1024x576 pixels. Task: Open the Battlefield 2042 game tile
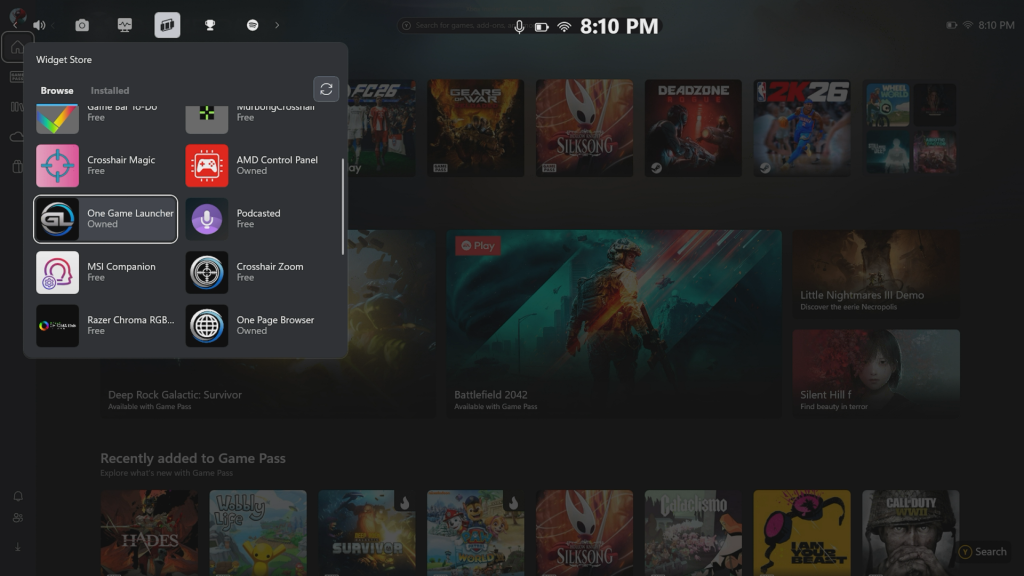[614, 322]
